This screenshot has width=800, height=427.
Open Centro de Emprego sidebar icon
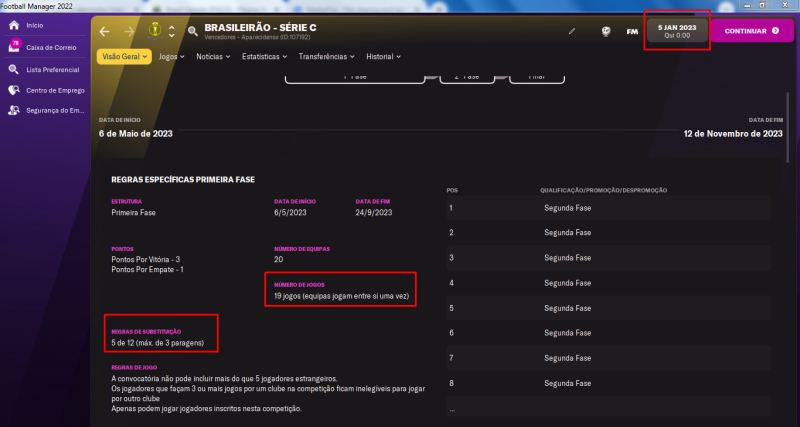coord(14,90)
